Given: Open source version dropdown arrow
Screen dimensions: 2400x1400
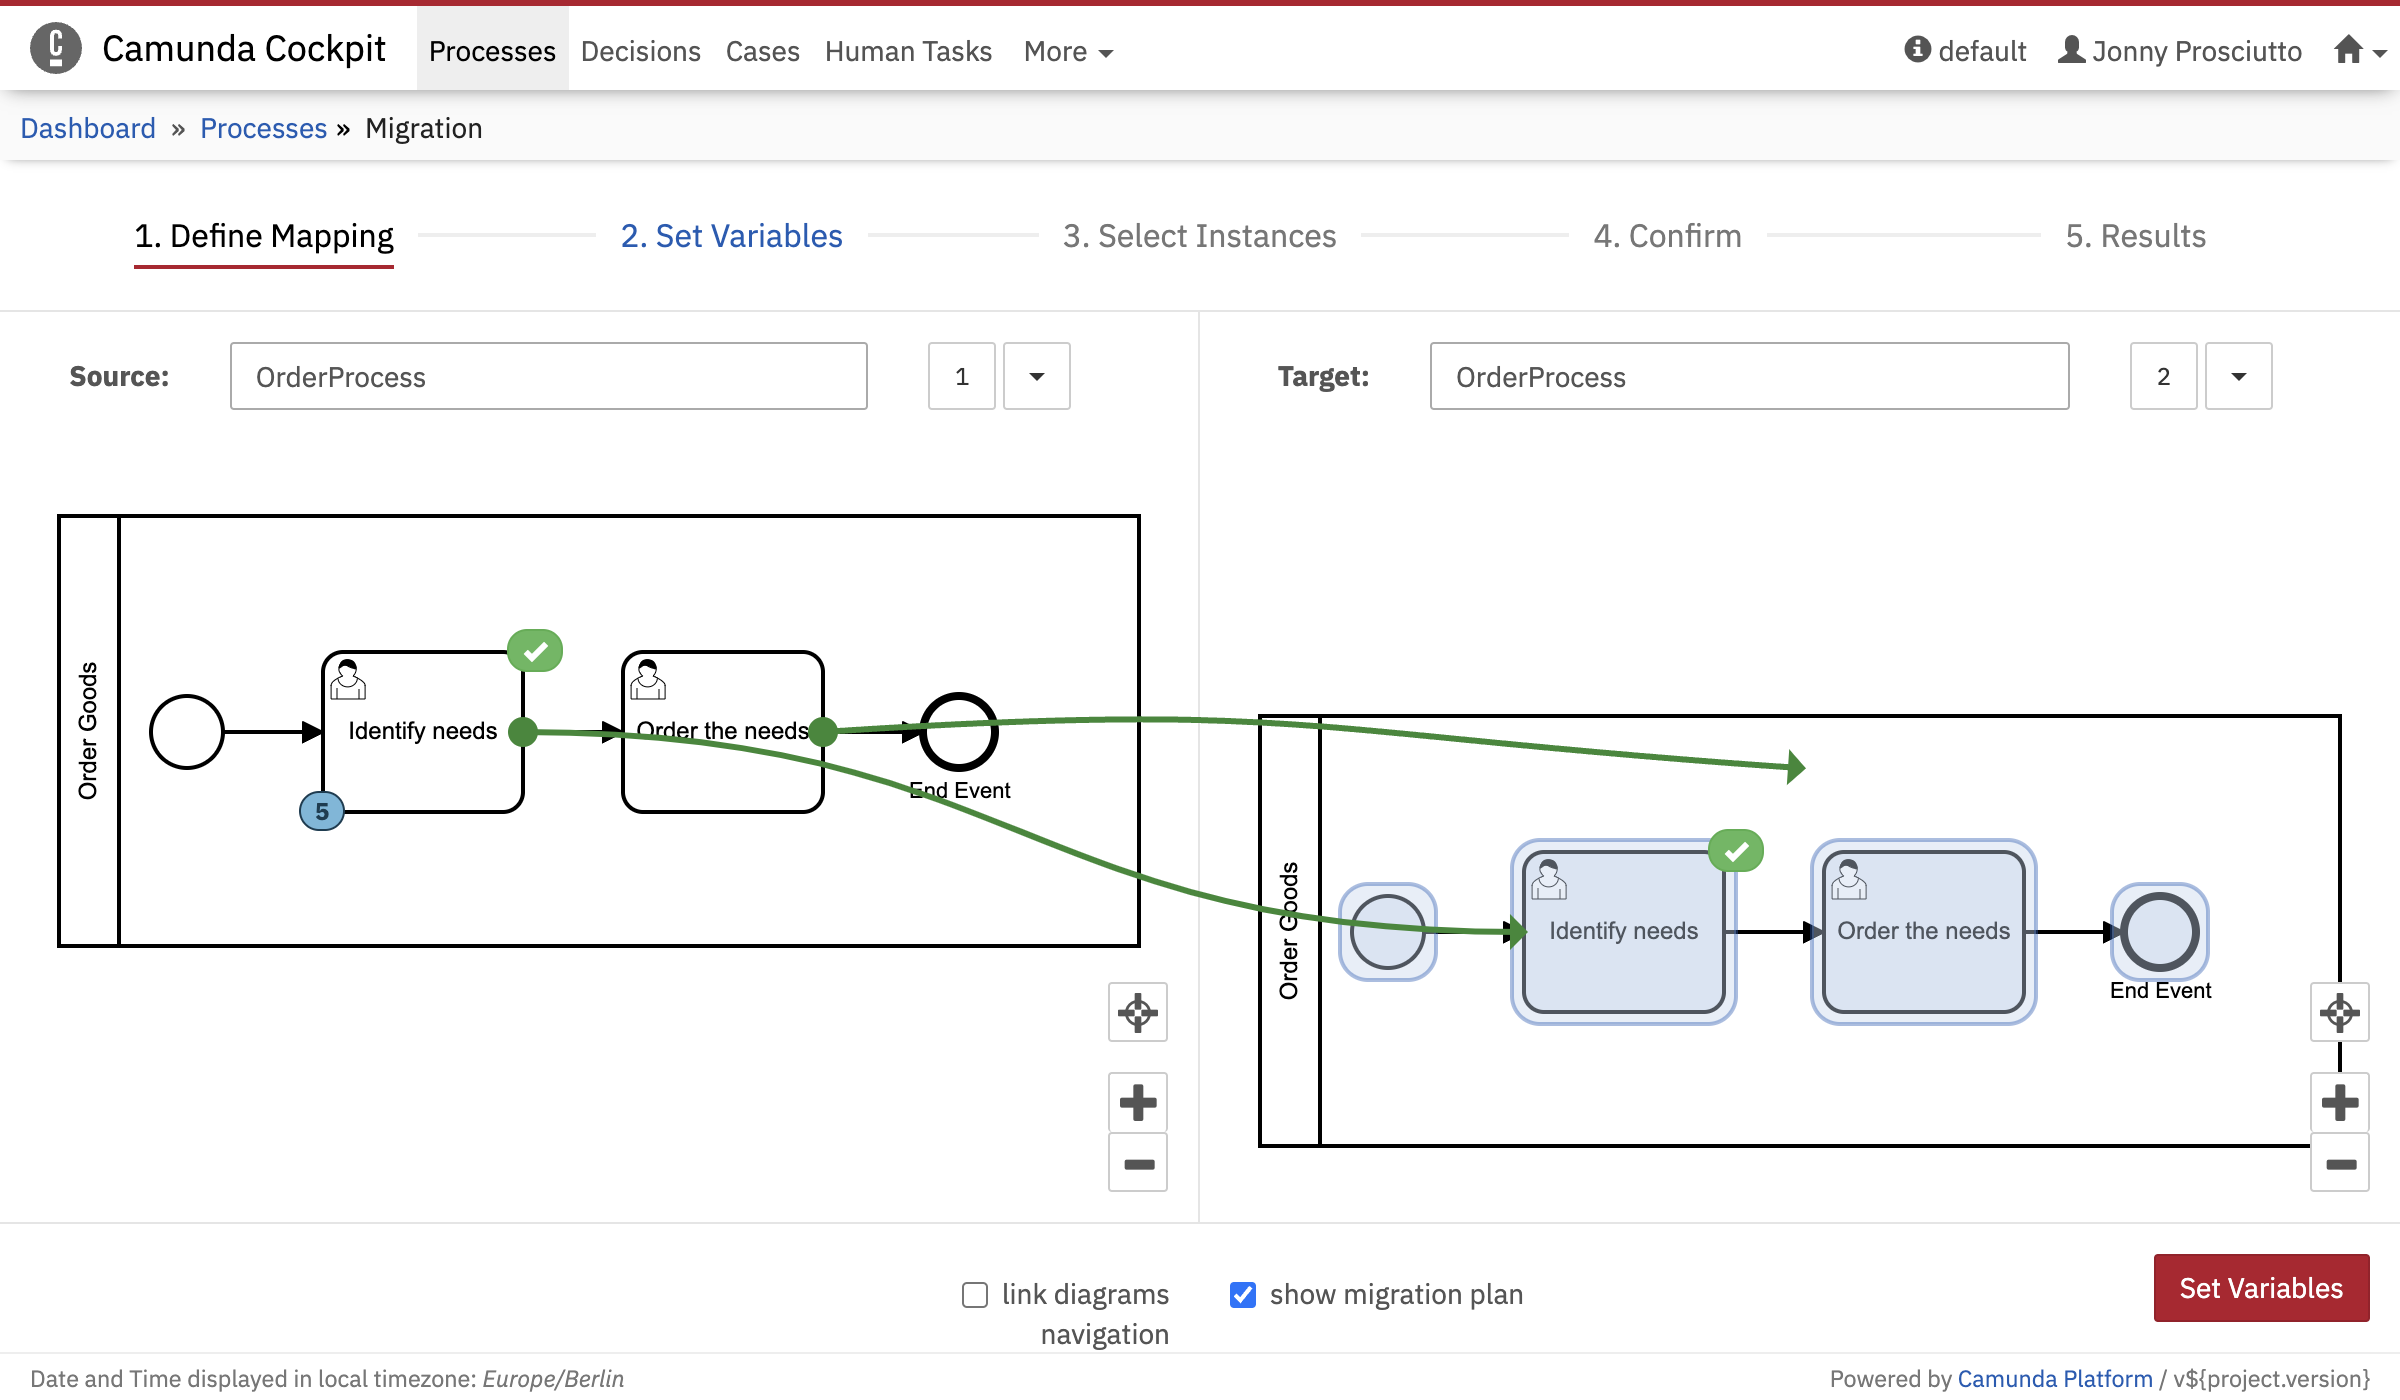Looking at the screenshot, I should click(x=1037, y=376).
